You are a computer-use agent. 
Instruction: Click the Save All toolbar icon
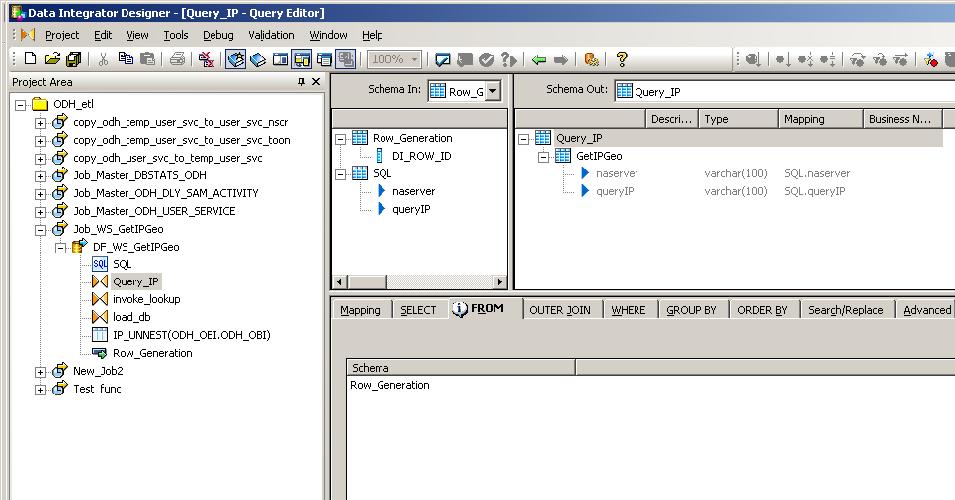(x=74, y=59)
